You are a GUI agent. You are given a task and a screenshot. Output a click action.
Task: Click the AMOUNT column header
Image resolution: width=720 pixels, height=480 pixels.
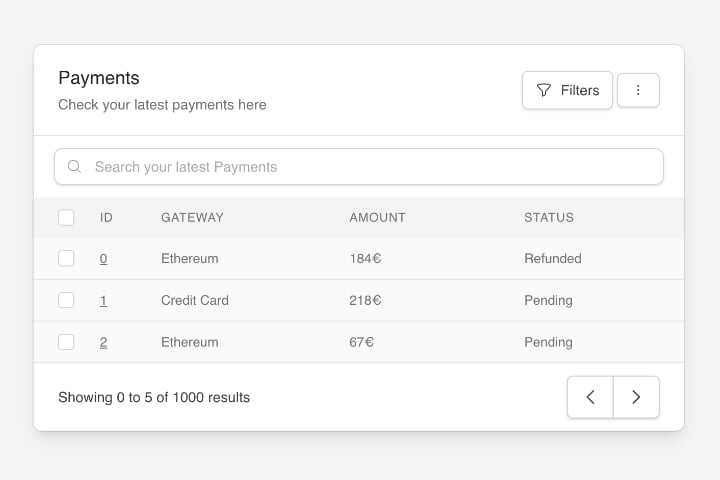[377, 217]
